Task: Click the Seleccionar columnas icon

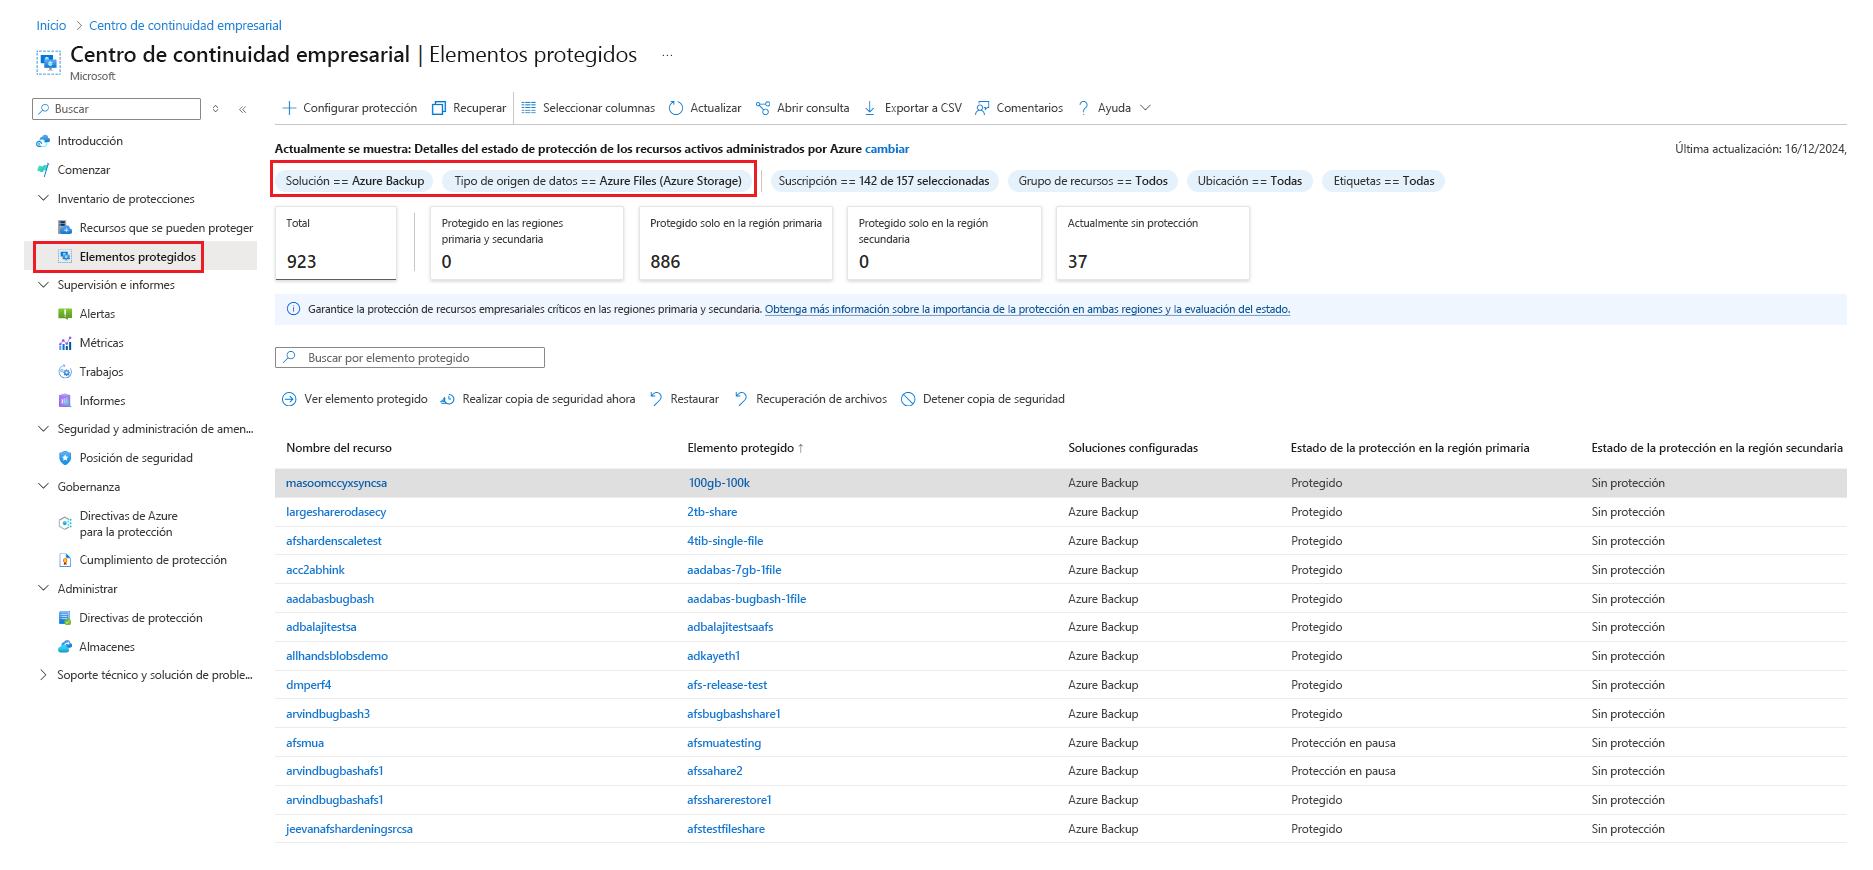Action: [529, 108]
